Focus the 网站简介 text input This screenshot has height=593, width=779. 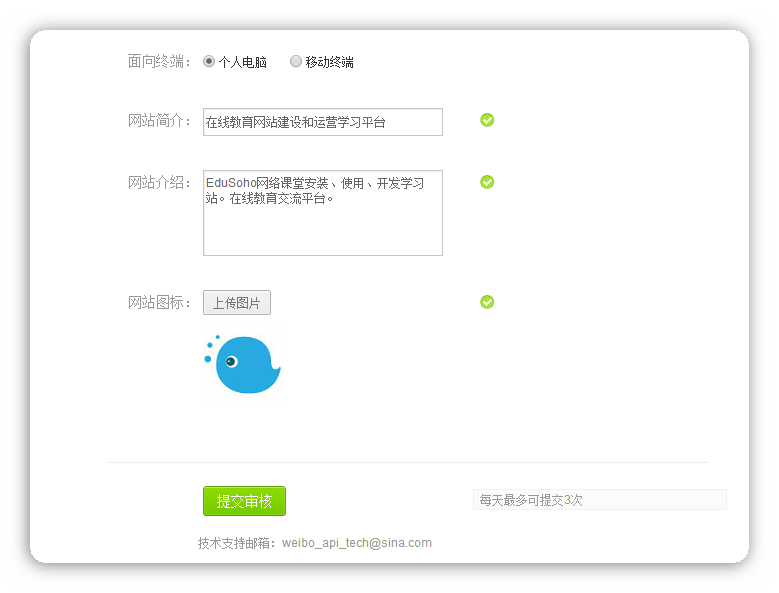coord(322,122)
